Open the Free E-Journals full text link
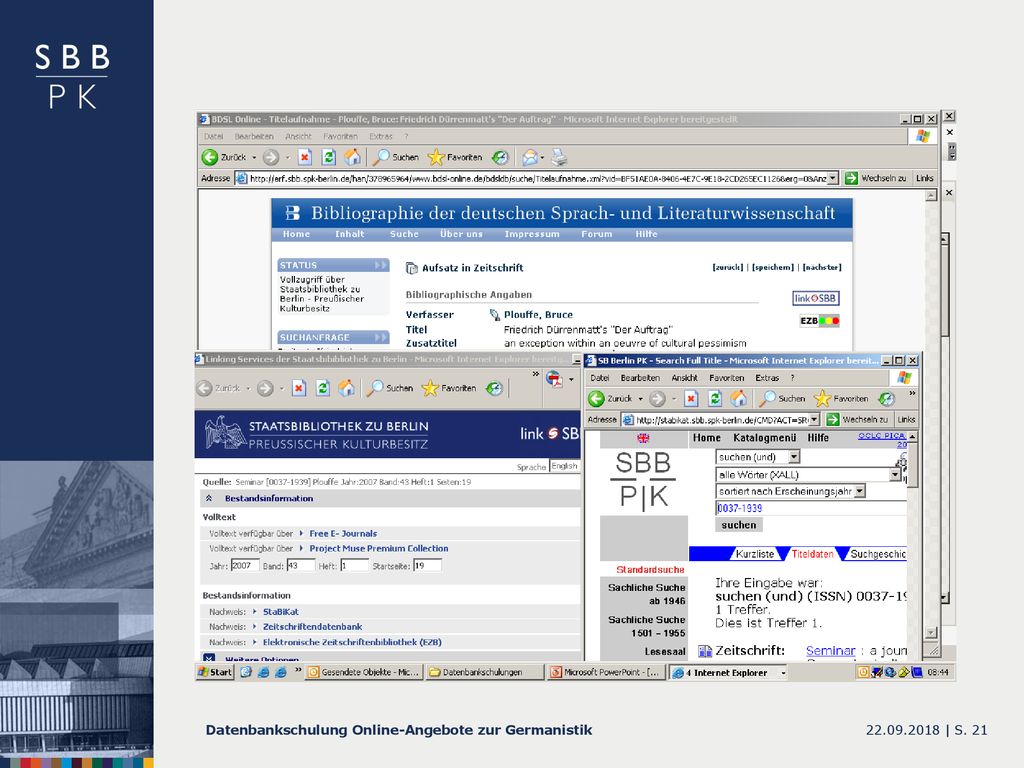The image size is (1024, 768). [x=343, y=534]
